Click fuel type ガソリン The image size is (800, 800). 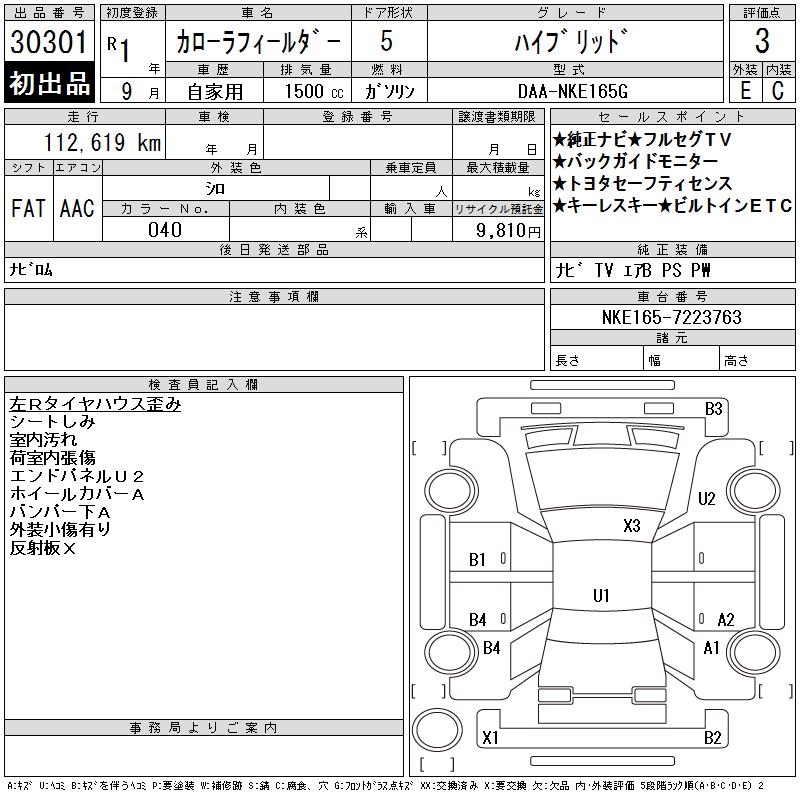pos(389,92)
